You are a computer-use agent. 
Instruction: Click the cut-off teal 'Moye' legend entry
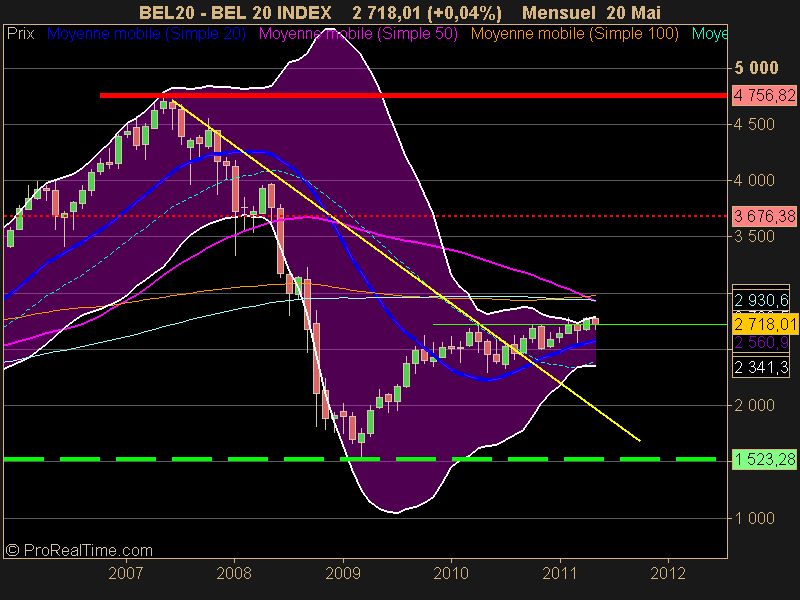click(709, 34)
